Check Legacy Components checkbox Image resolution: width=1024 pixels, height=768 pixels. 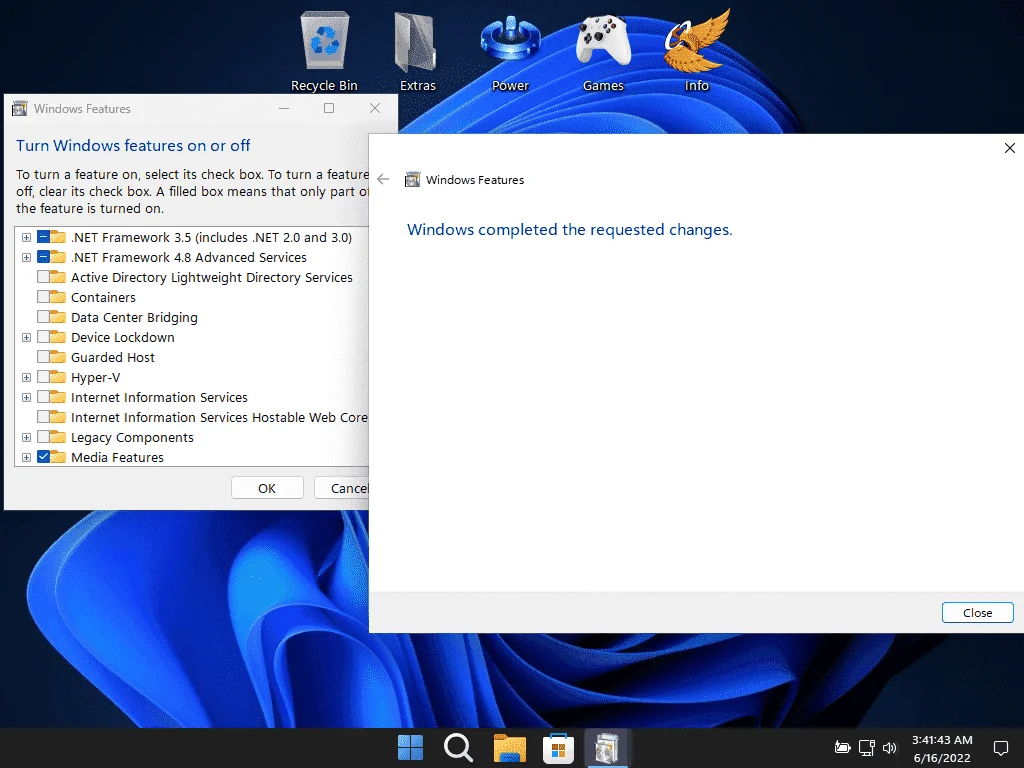44,437
